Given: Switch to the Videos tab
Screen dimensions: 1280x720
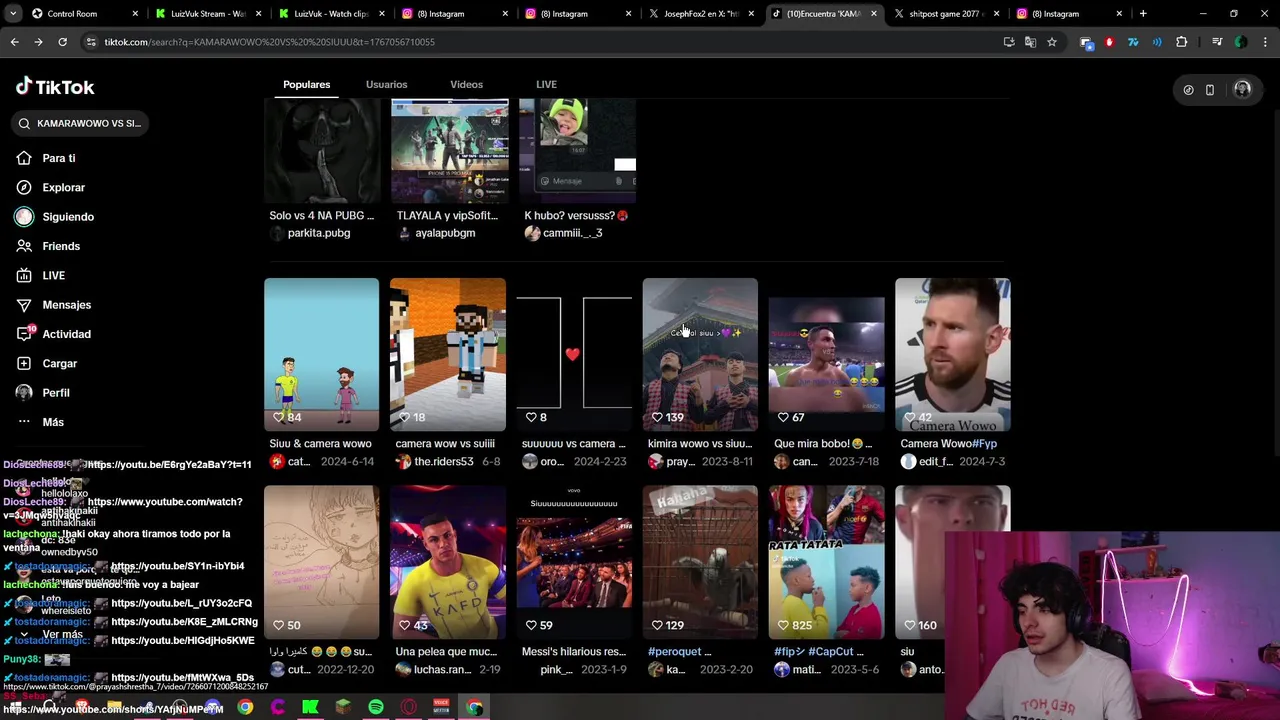Looking at the screenshot, I should click(466, 85).
